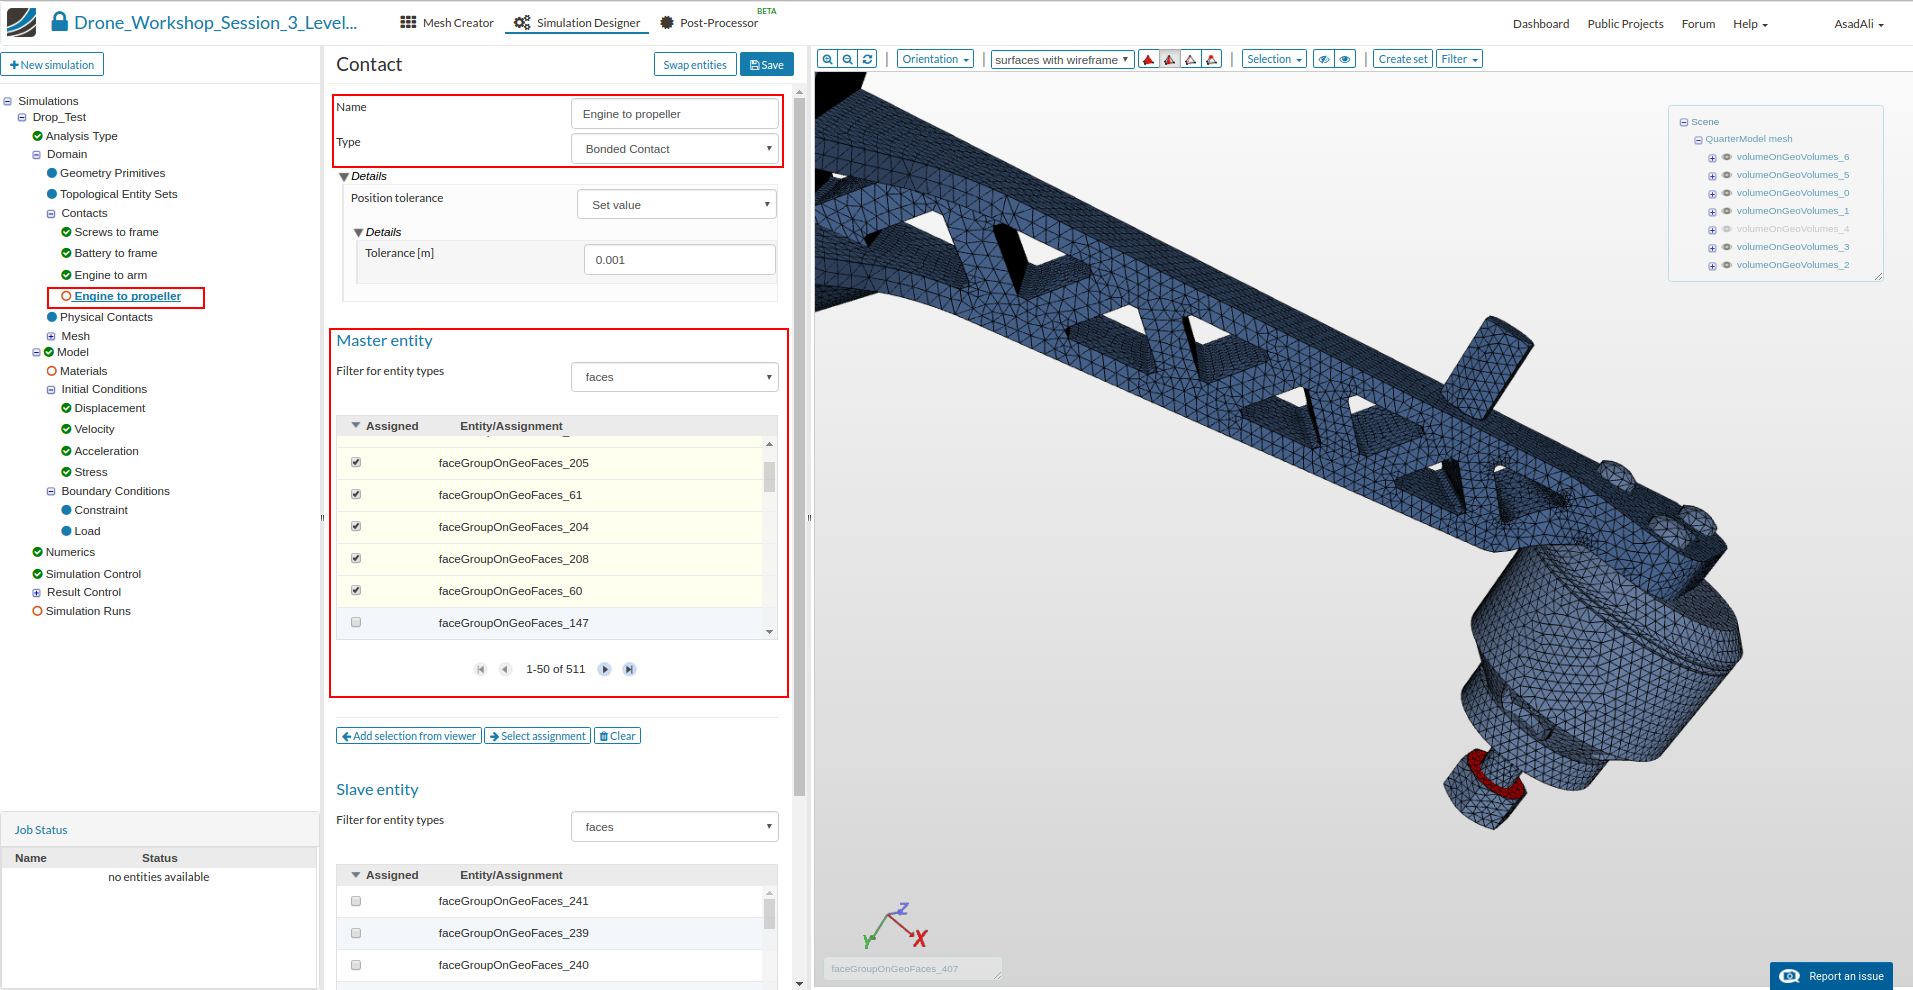1913x990 pixels.
Task: Click the Analysis Type green checkmark
Action: 38,136
